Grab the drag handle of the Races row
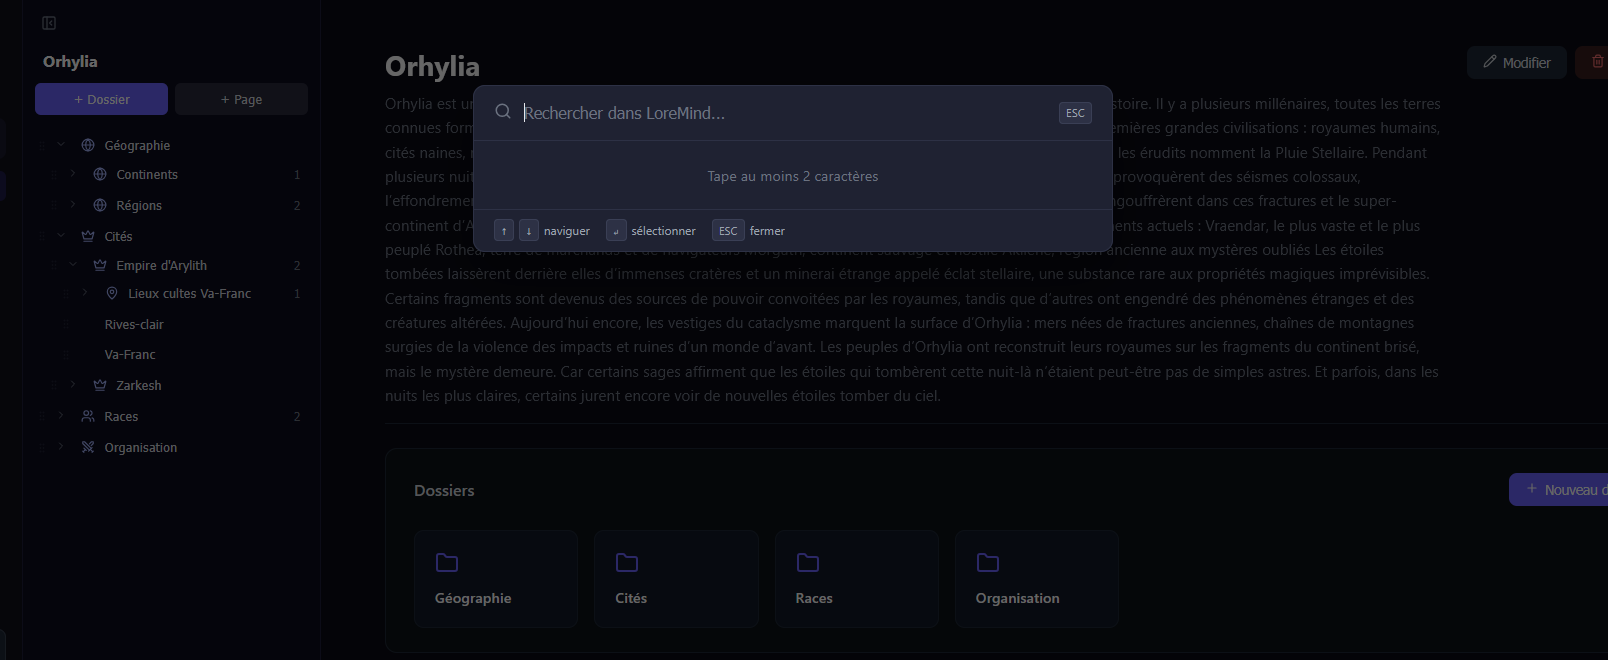Viewport: 1608px width, 660px height. 42,416
